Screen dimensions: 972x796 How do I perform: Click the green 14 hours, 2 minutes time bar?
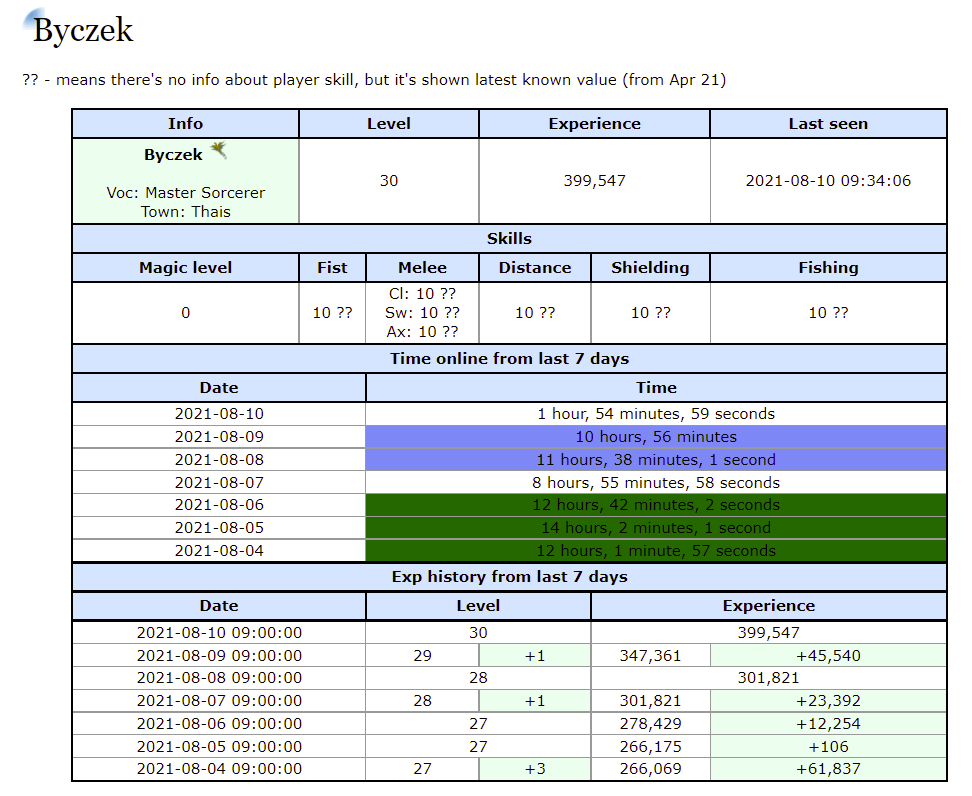coord(655,528)
